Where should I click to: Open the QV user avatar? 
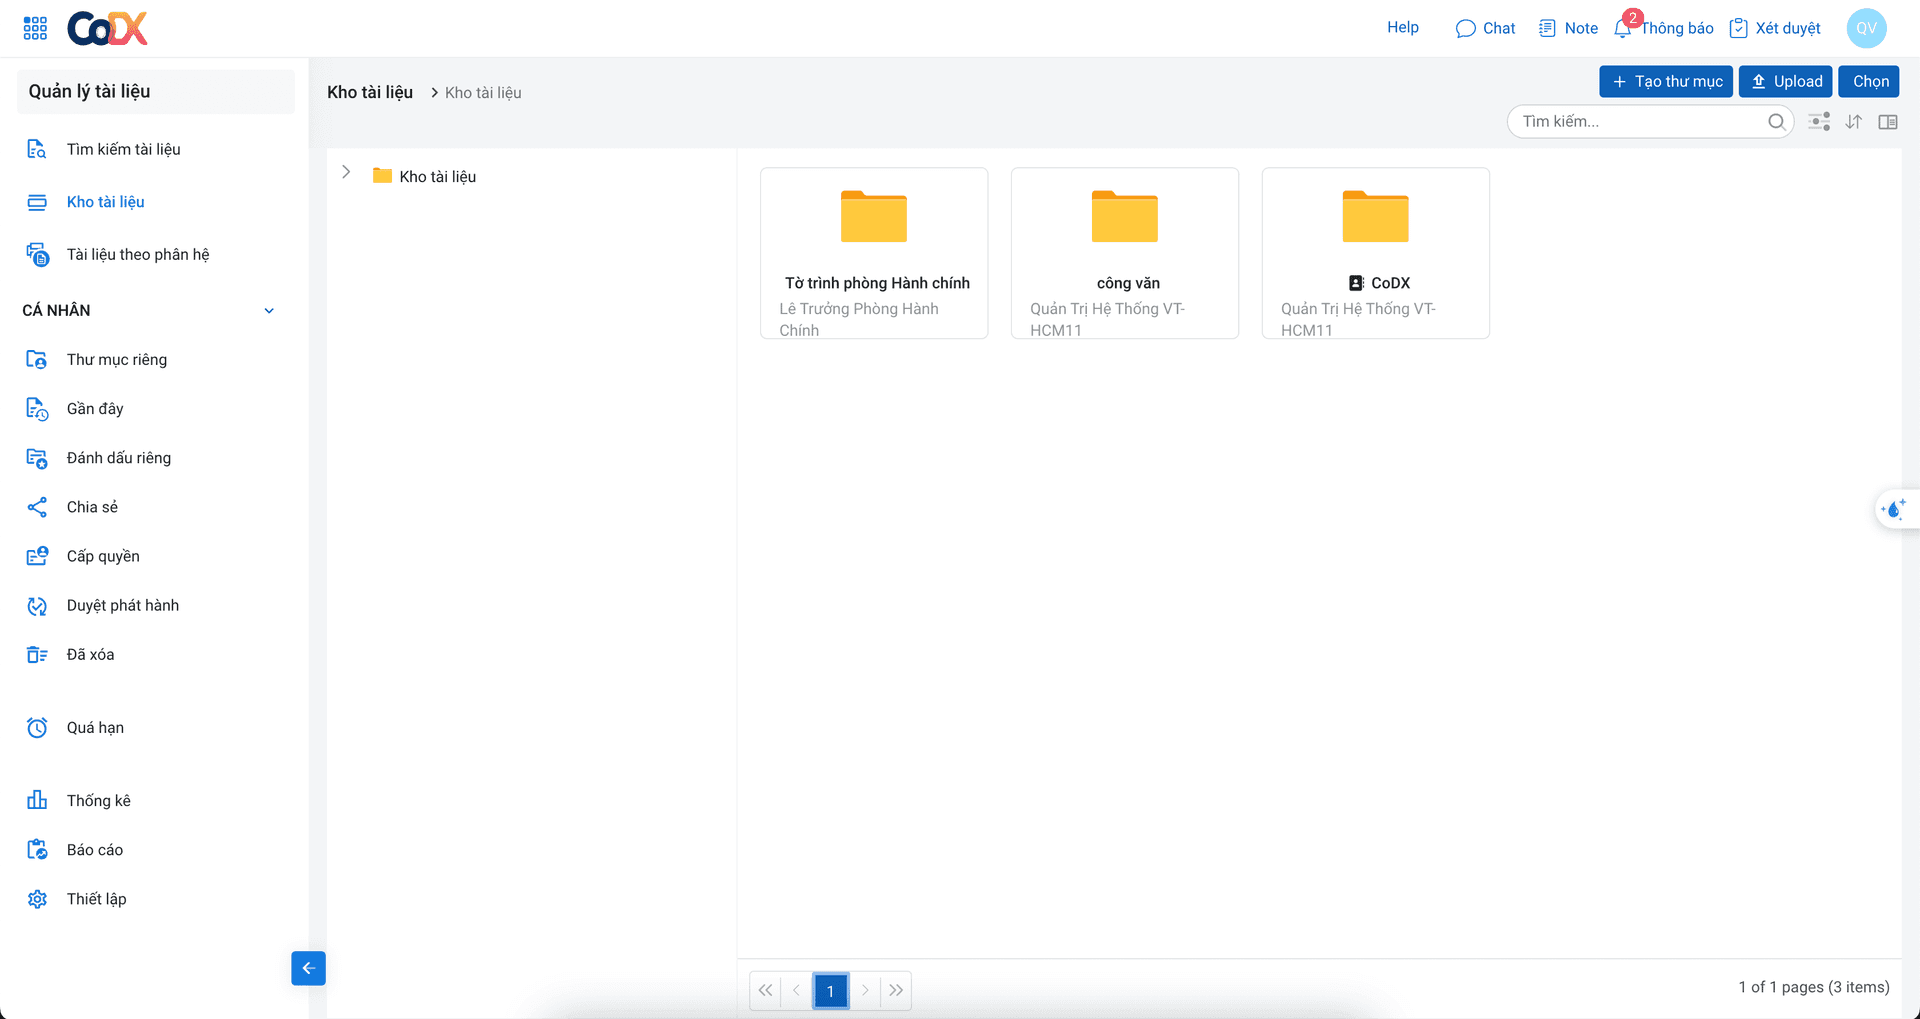[x=1866, y=28]
